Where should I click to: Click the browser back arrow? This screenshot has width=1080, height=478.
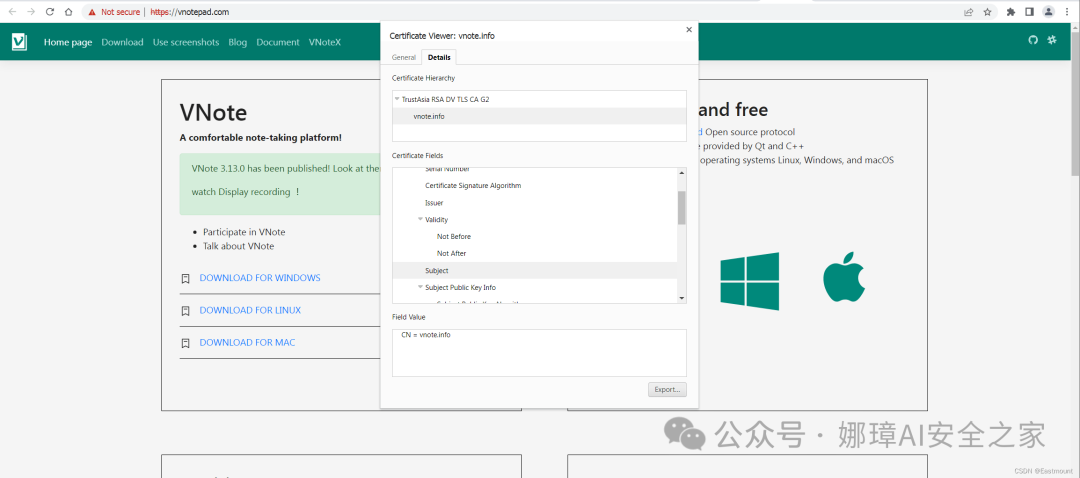[12, 12]
